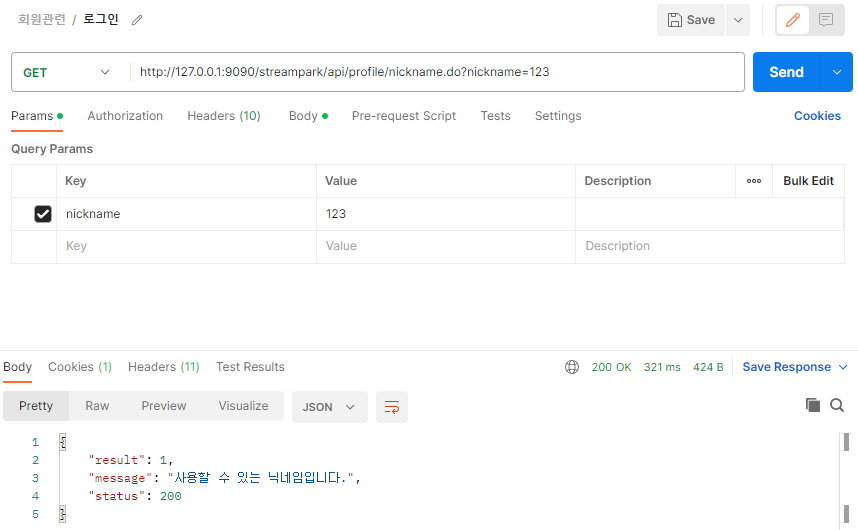Click the empty Value placeholder field
Screen dimensions: 858x530
[445, 246]
